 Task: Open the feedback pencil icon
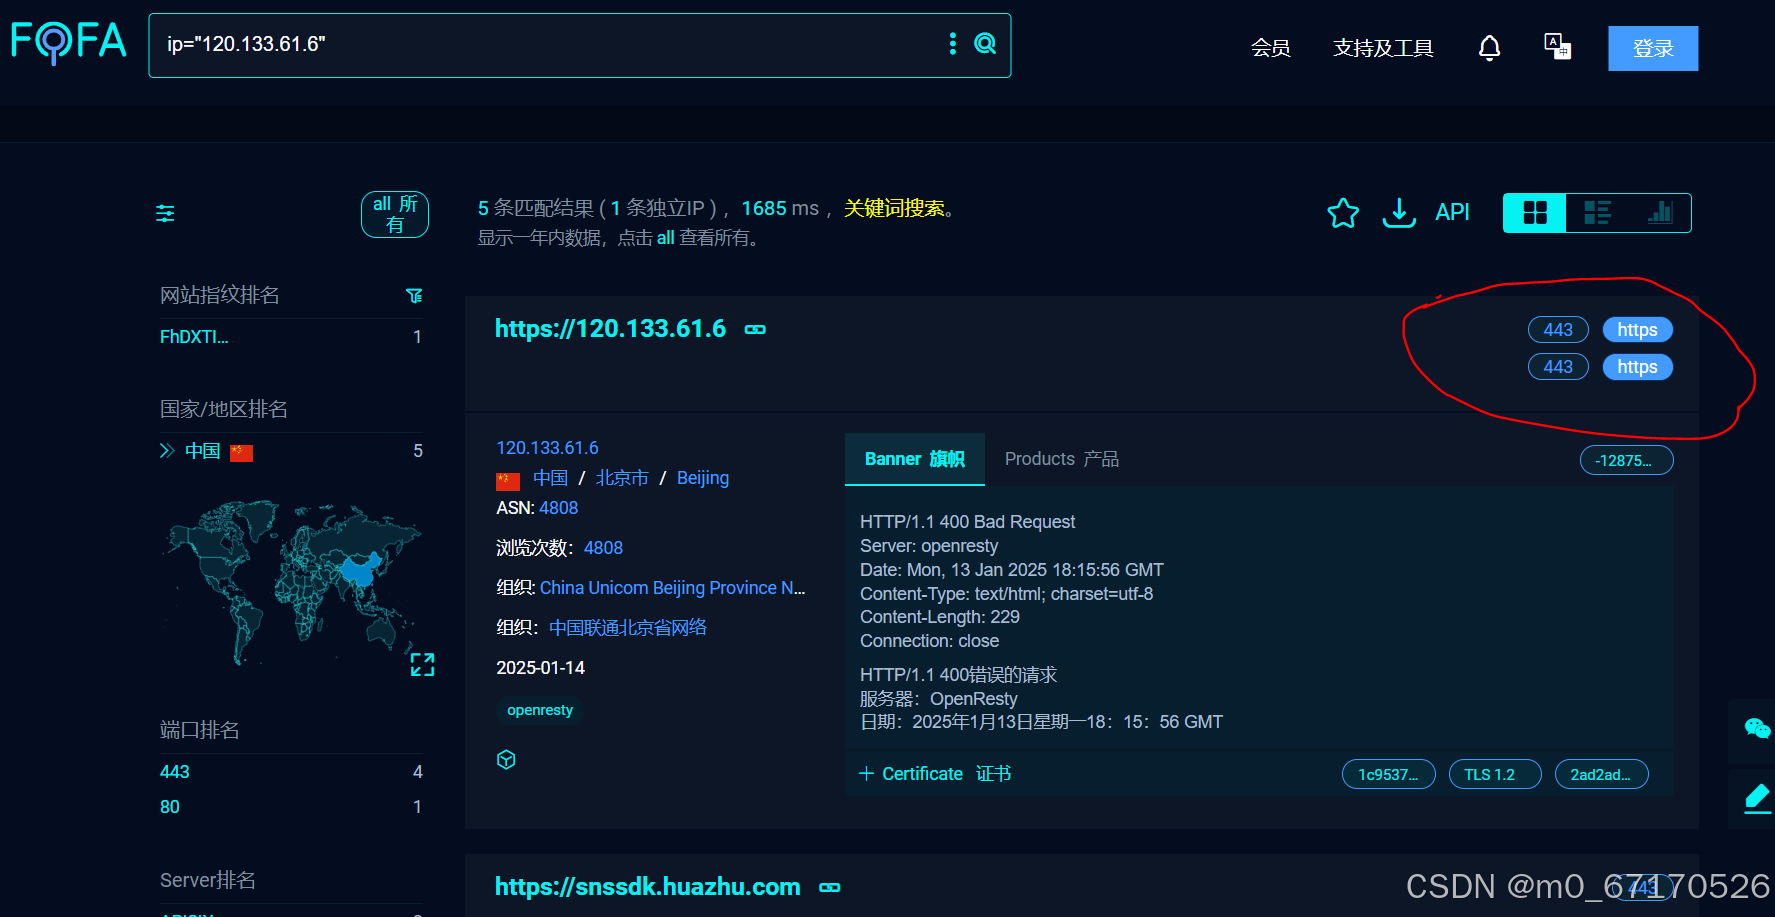[1757, 798]
